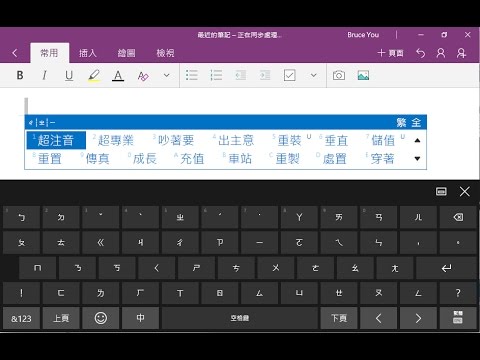Tap the 上頁 key
The image size is (480, 360).
click(x=61, y=319)
